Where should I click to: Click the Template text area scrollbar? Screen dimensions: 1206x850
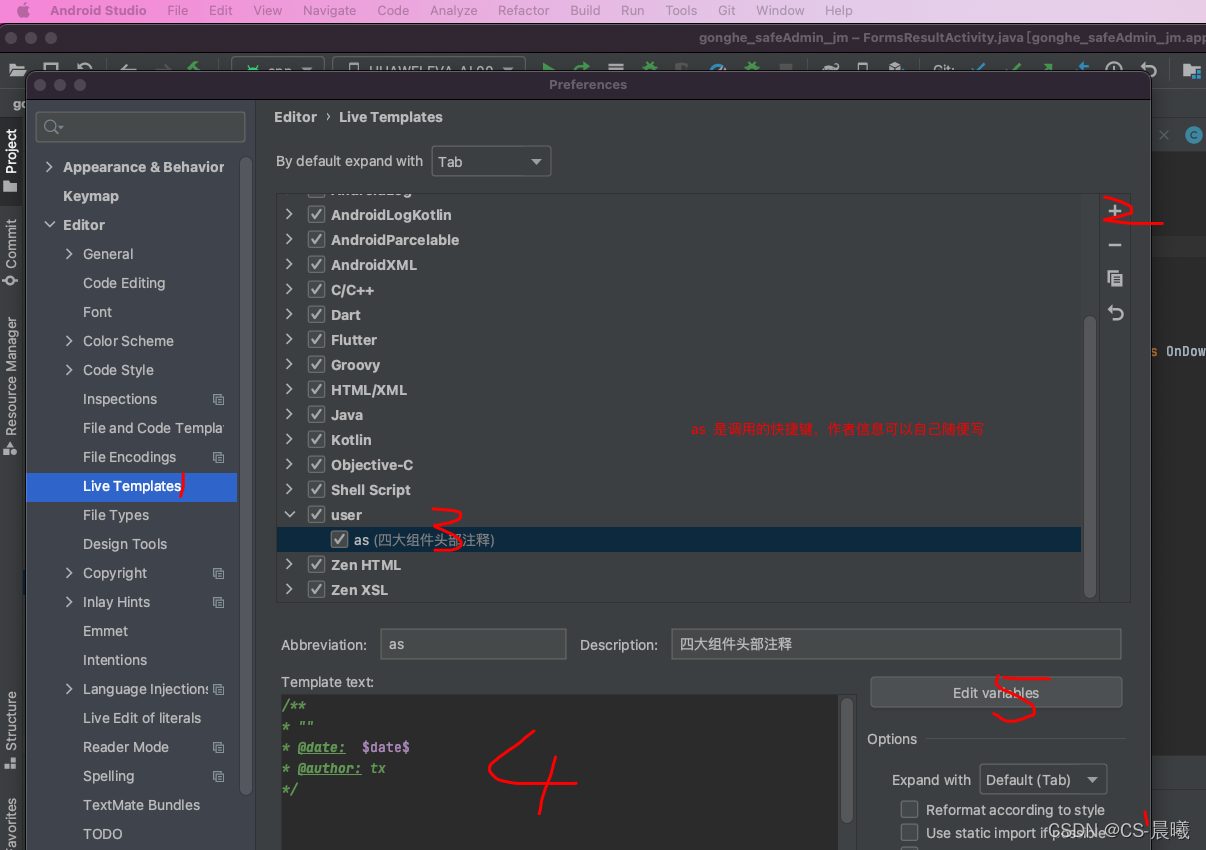(x=847, y=760)
